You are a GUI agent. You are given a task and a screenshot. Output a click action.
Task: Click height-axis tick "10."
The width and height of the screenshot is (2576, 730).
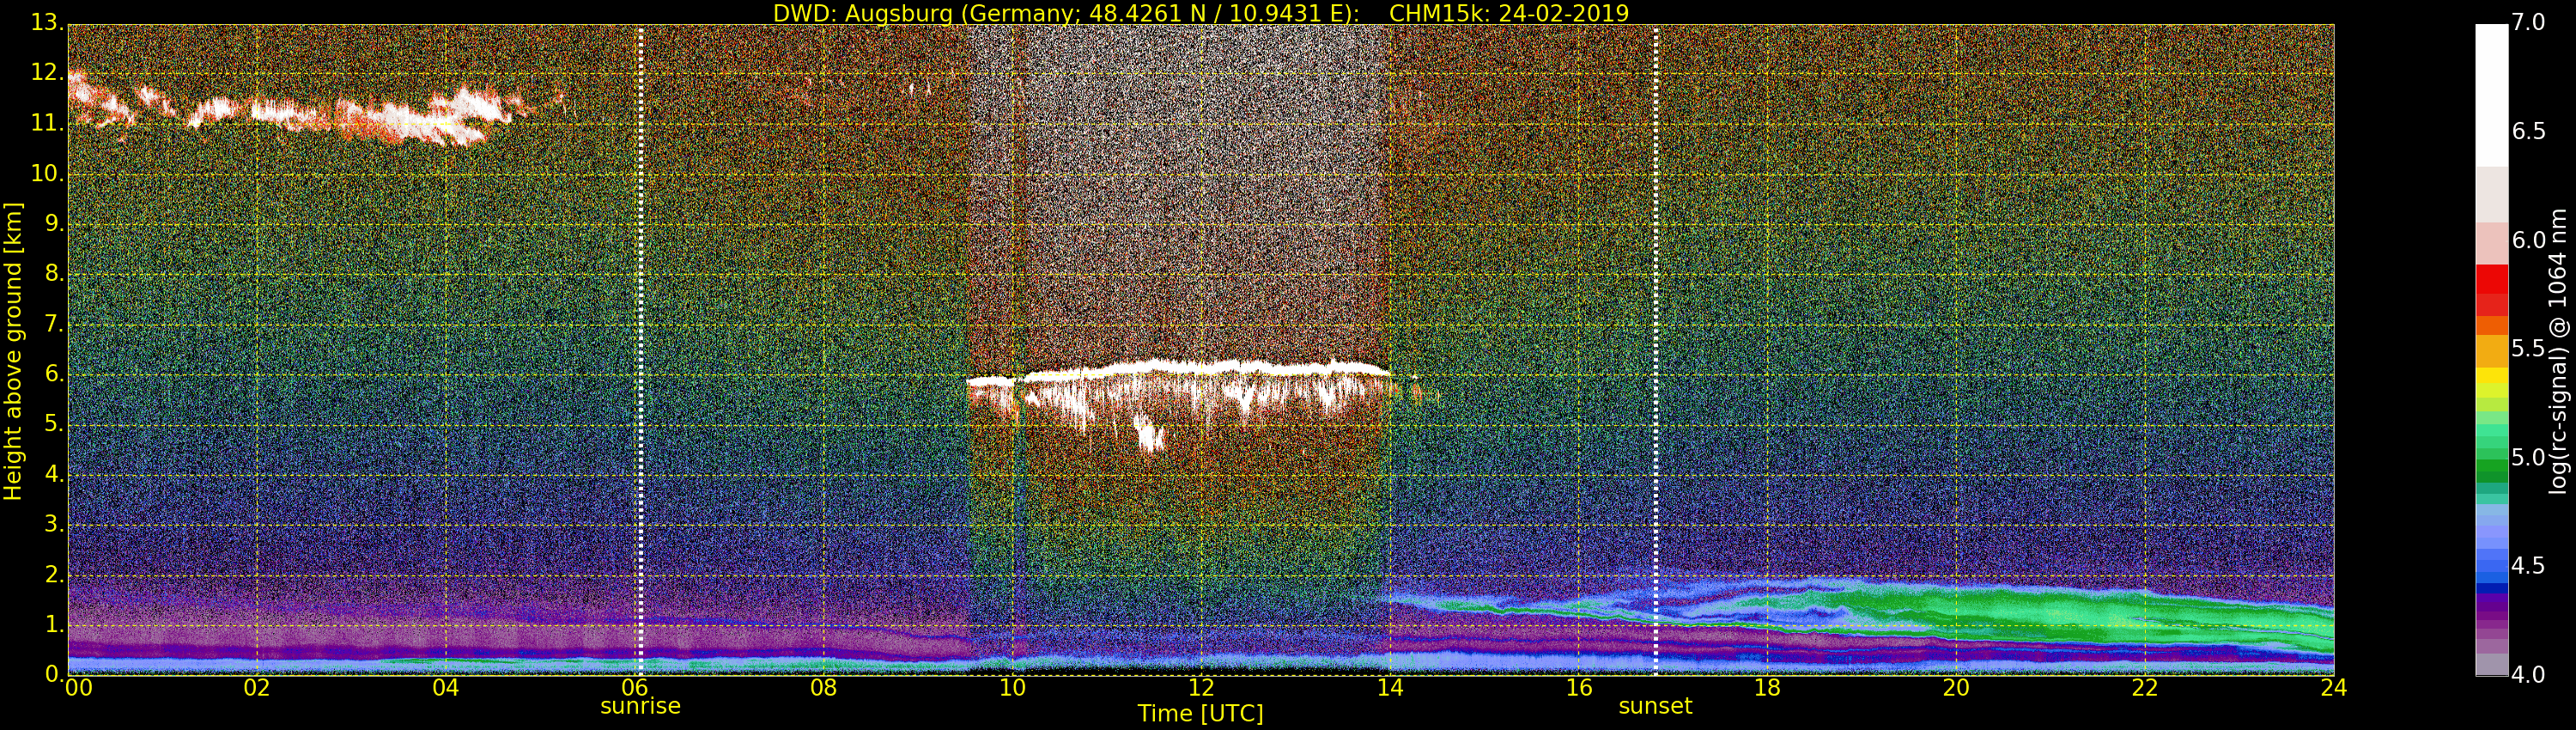pyautogui.click(x=48, y=173)
